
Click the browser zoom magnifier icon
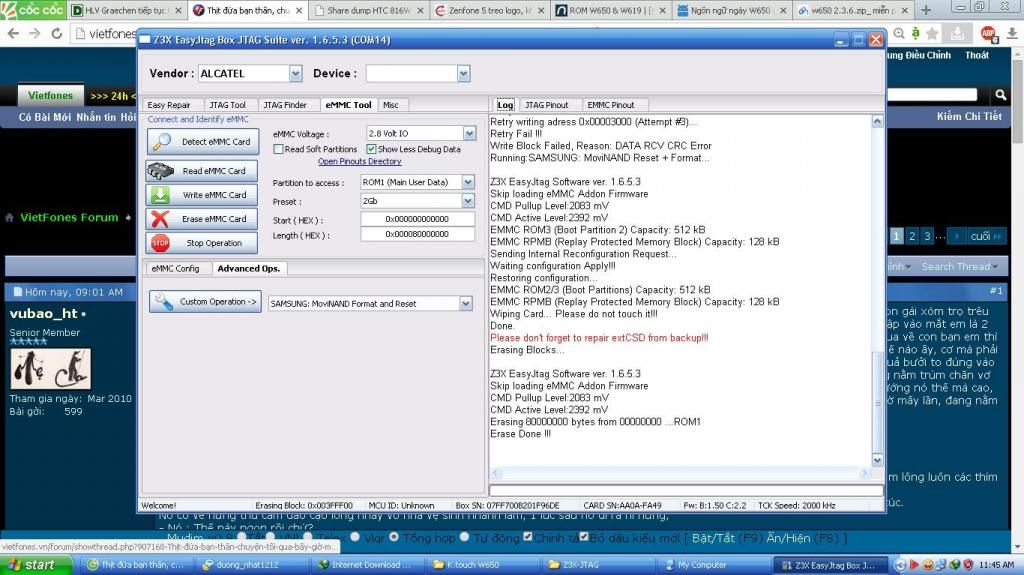pyautogui.click(x=899, y=33)
